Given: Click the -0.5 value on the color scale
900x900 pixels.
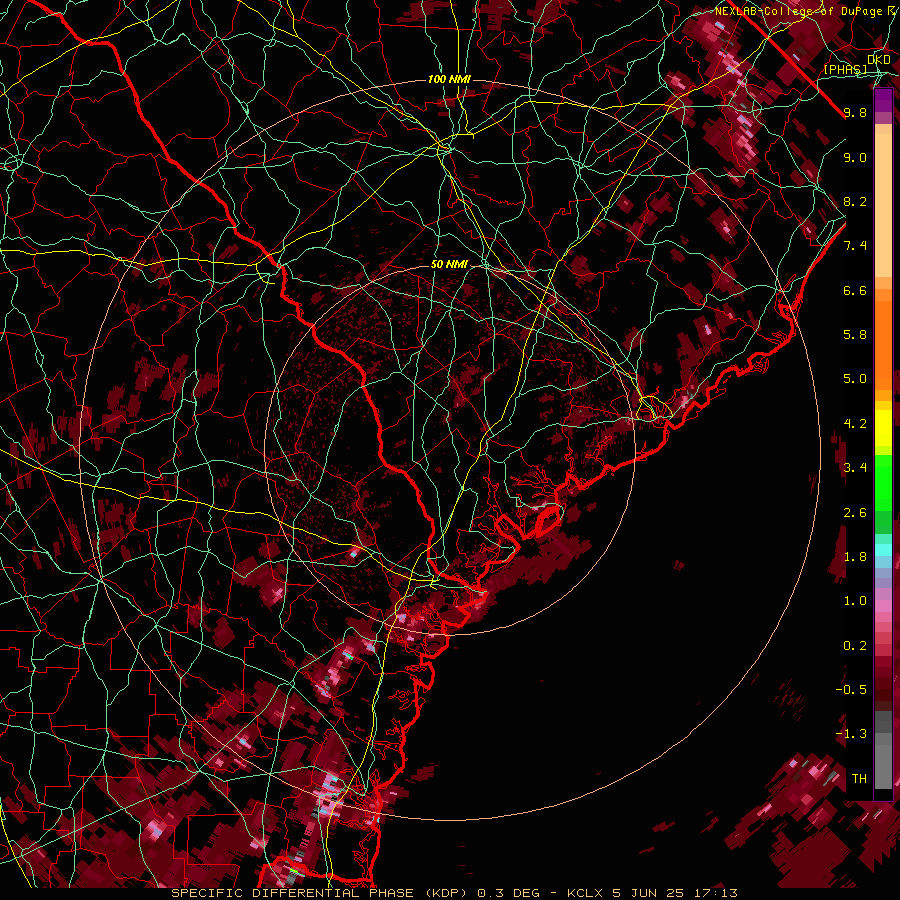Looking at the screenshot, I should click(x=851, y=690).
